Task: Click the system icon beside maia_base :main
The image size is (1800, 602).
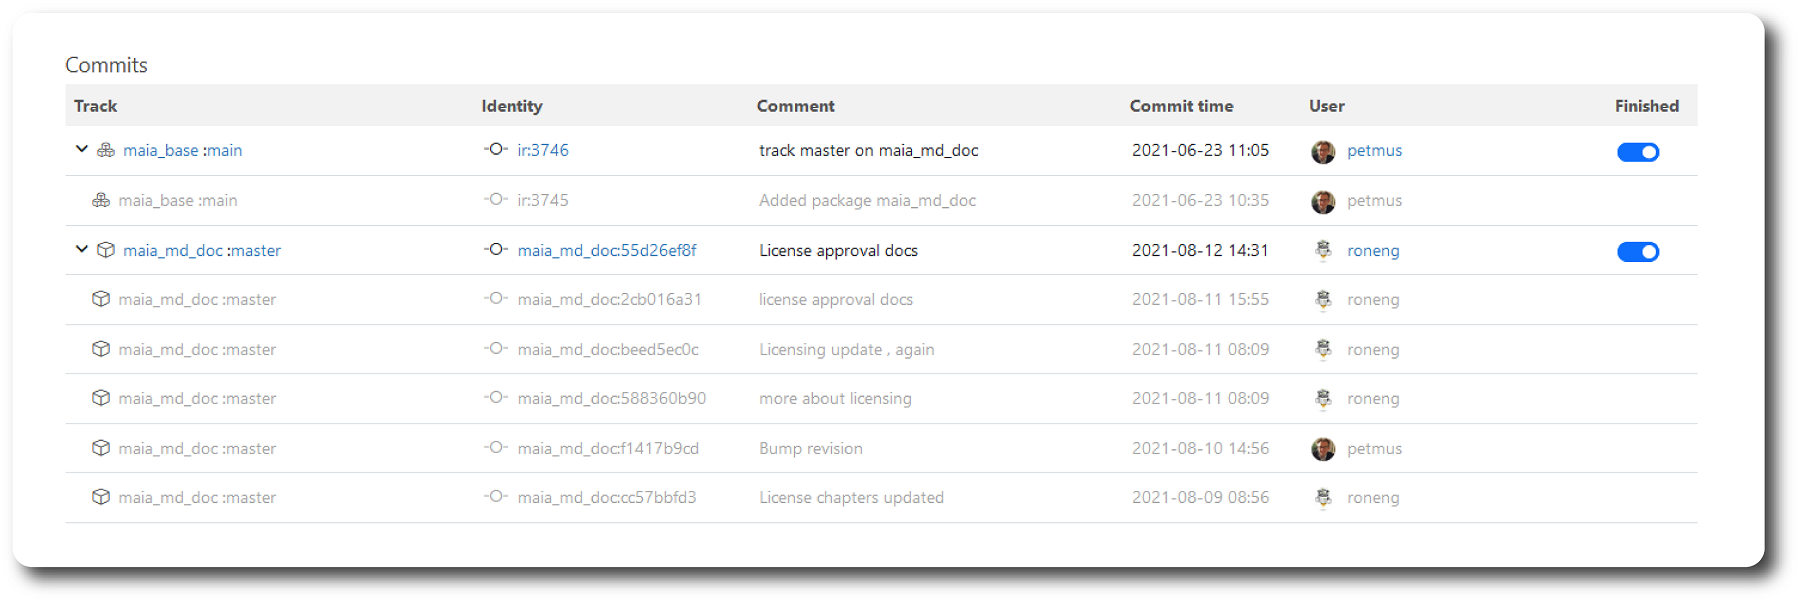Action: 106,150
